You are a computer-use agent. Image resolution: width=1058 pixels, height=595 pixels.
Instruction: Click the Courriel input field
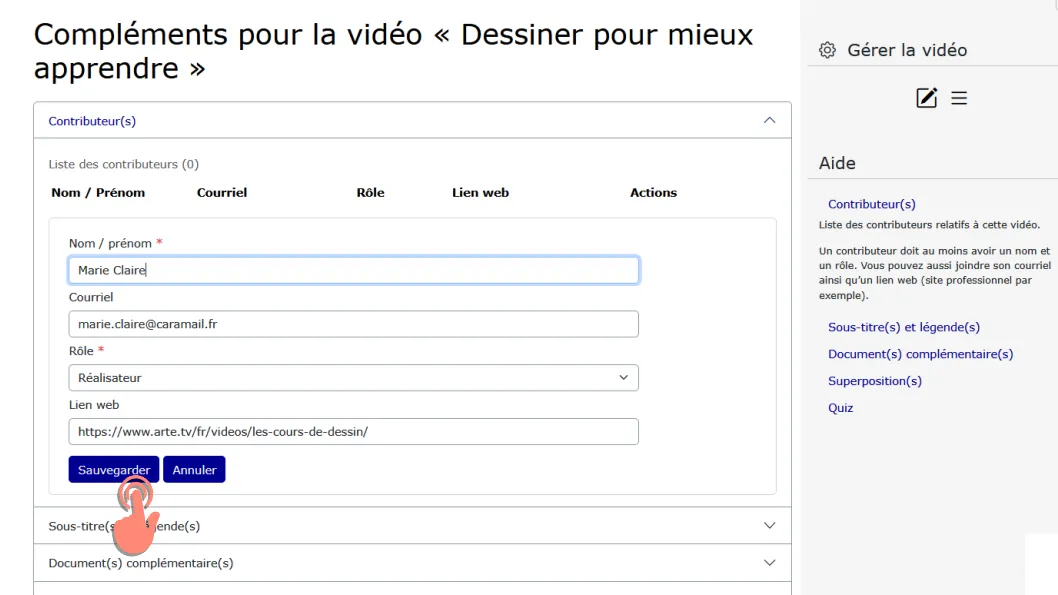354,324
